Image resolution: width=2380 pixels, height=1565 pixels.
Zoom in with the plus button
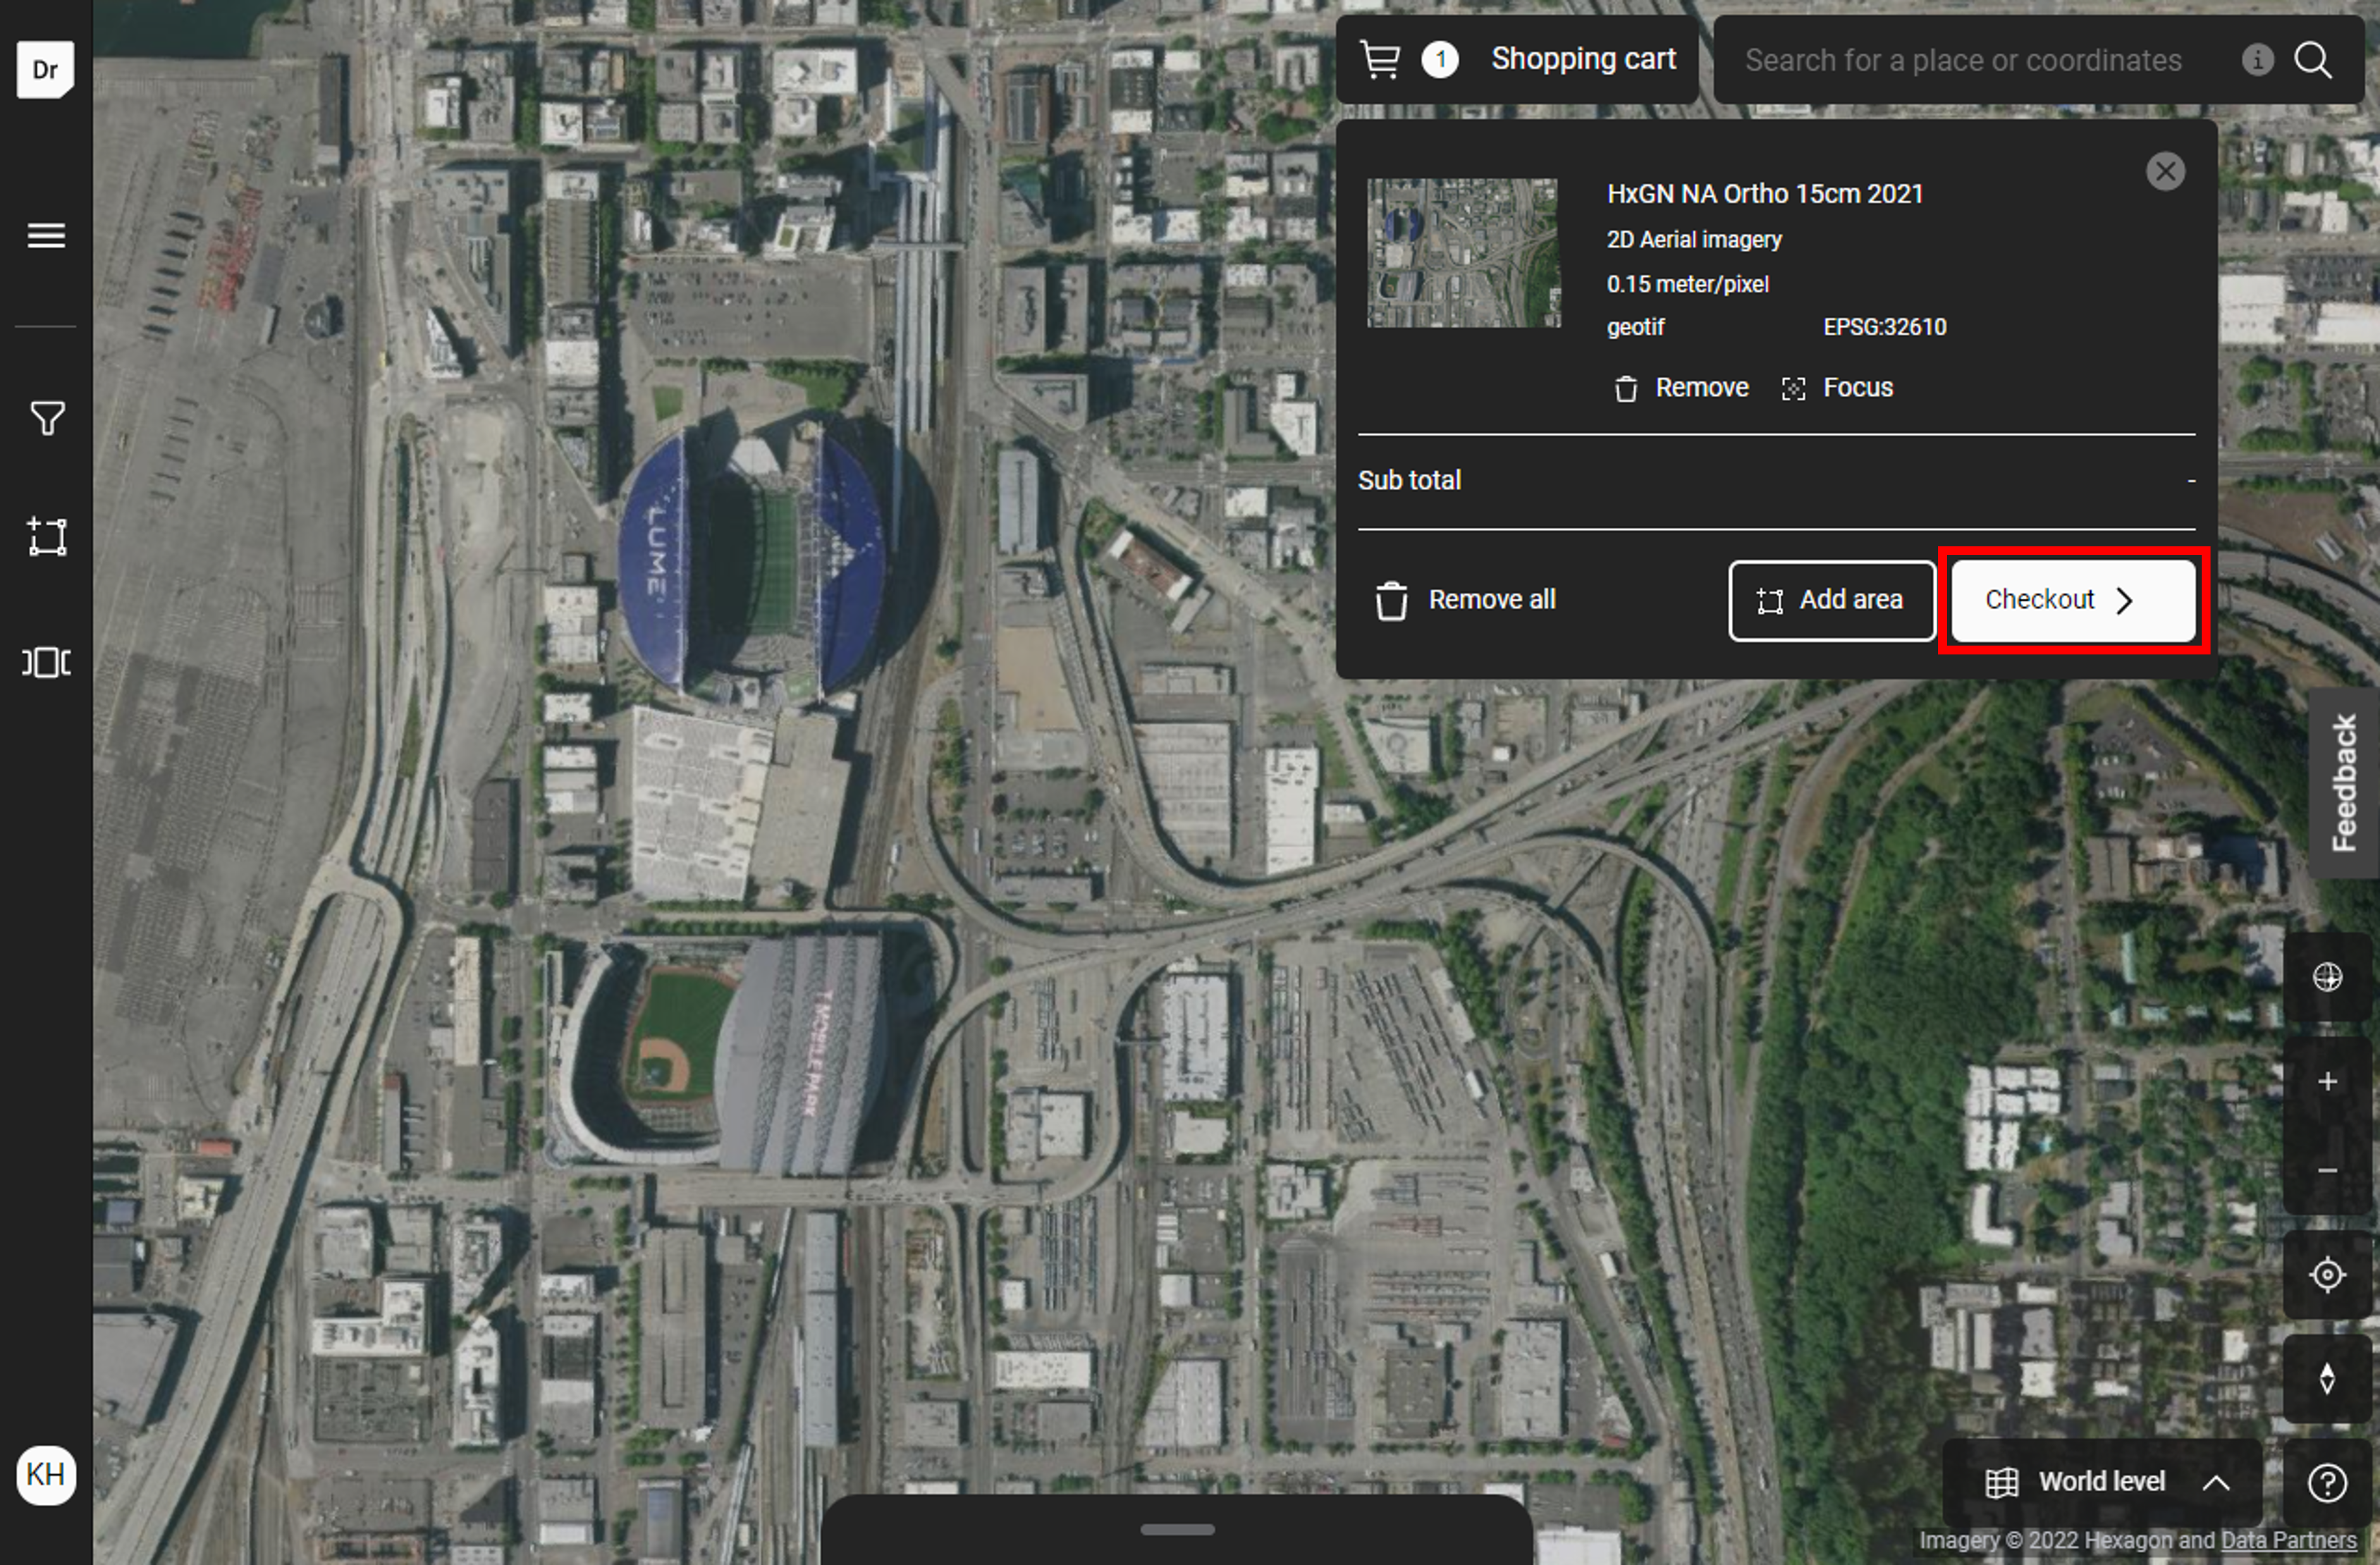pyautogui.click(x=2327, y=1082)
